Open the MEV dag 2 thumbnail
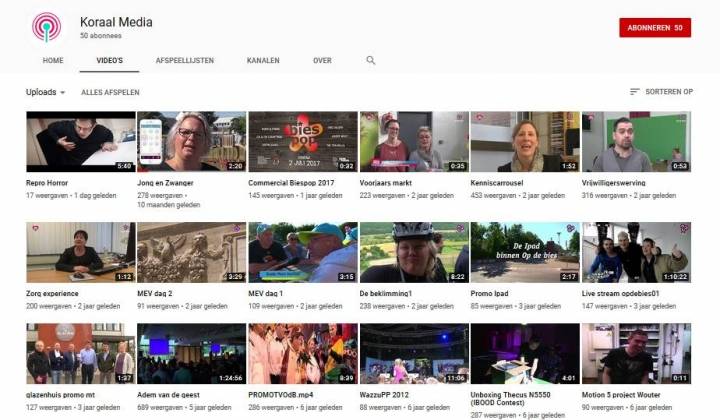This screenshot has height=420, width=720. click(191, 252)
